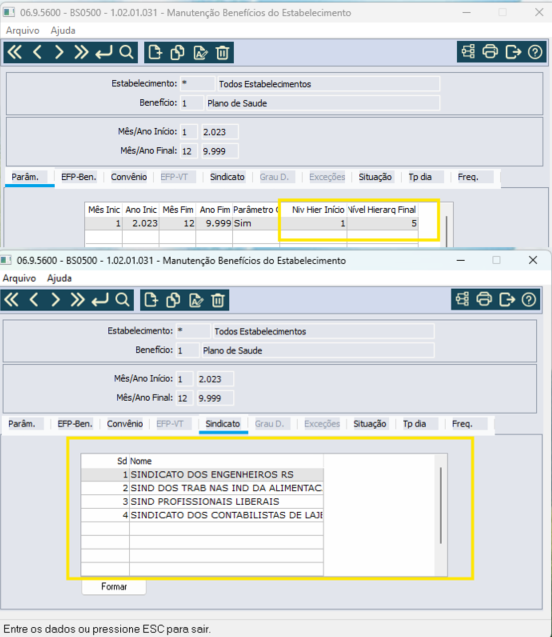Hierarchy icon in back window toolbar

[468, 52]
